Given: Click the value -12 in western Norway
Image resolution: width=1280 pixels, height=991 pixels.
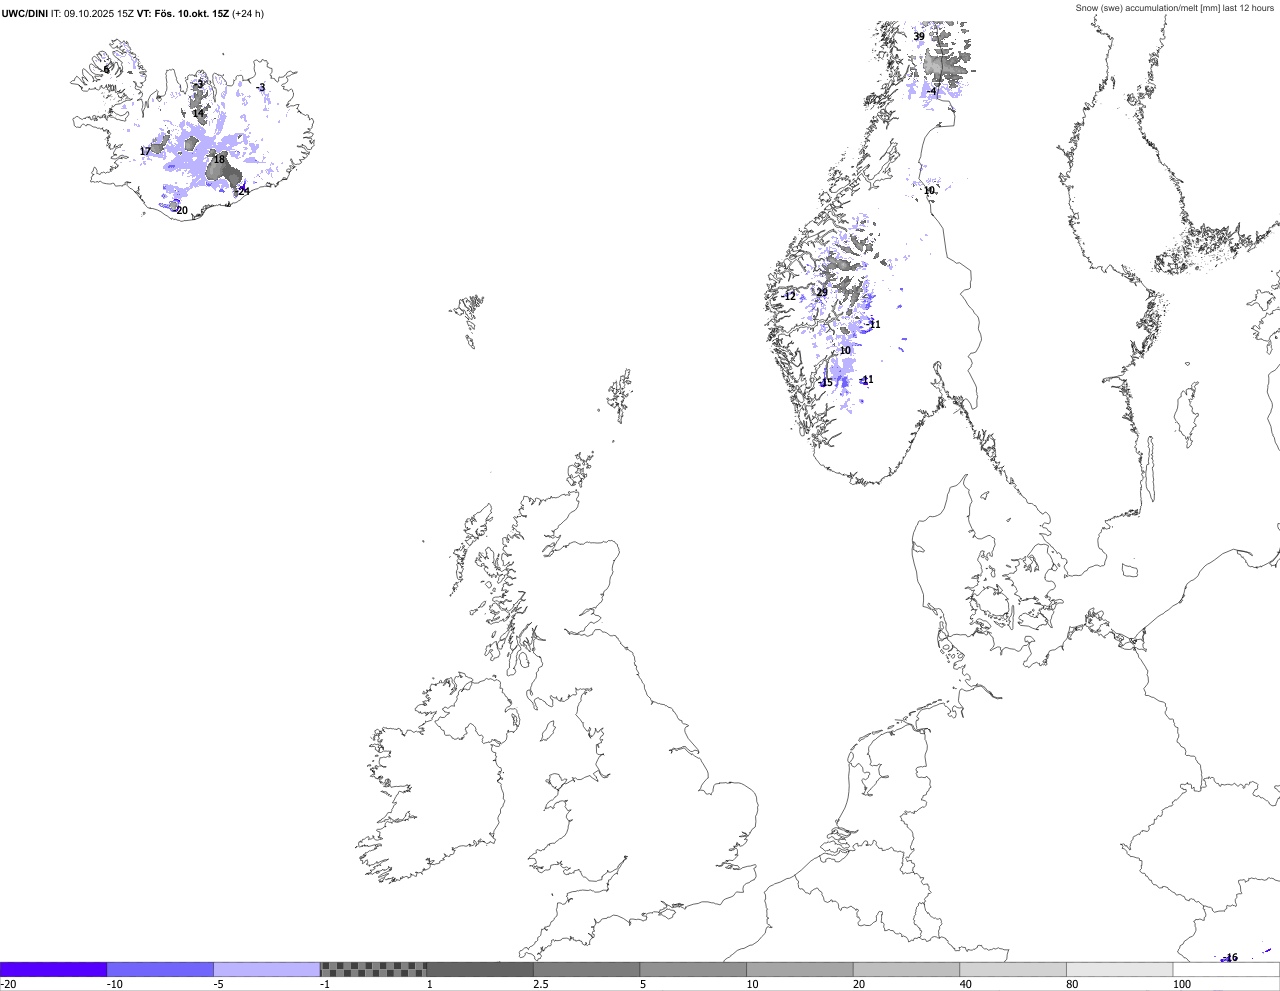Looking at the screenshot, I should (x=788, y=296).
